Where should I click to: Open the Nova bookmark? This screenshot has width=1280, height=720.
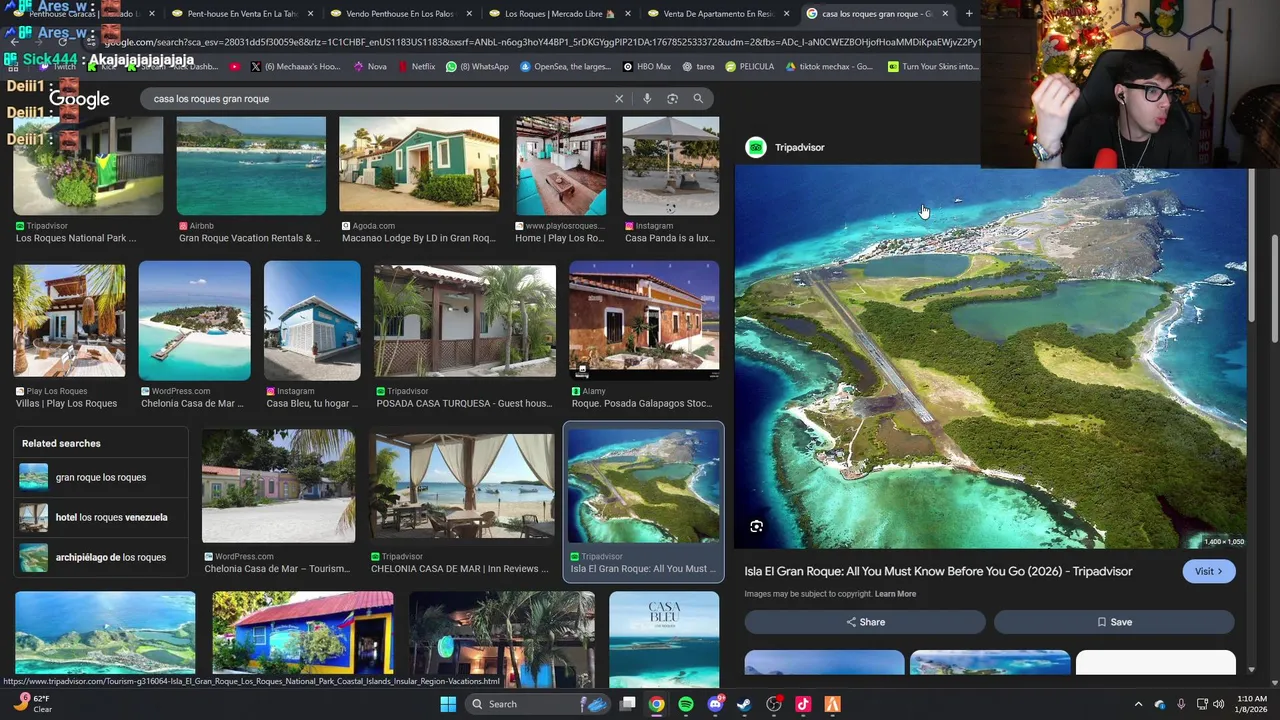click(x=370, y=67)
